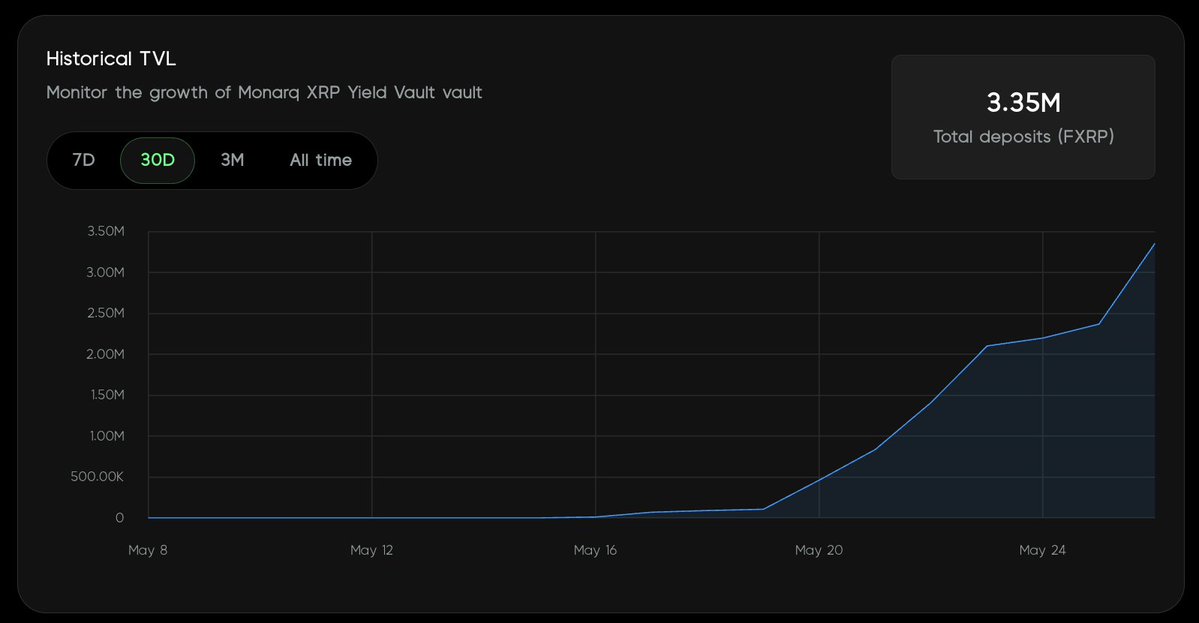Click the 1.00M y-axis label
This screenshot has height=623, width=1199.
pos(106,436)
